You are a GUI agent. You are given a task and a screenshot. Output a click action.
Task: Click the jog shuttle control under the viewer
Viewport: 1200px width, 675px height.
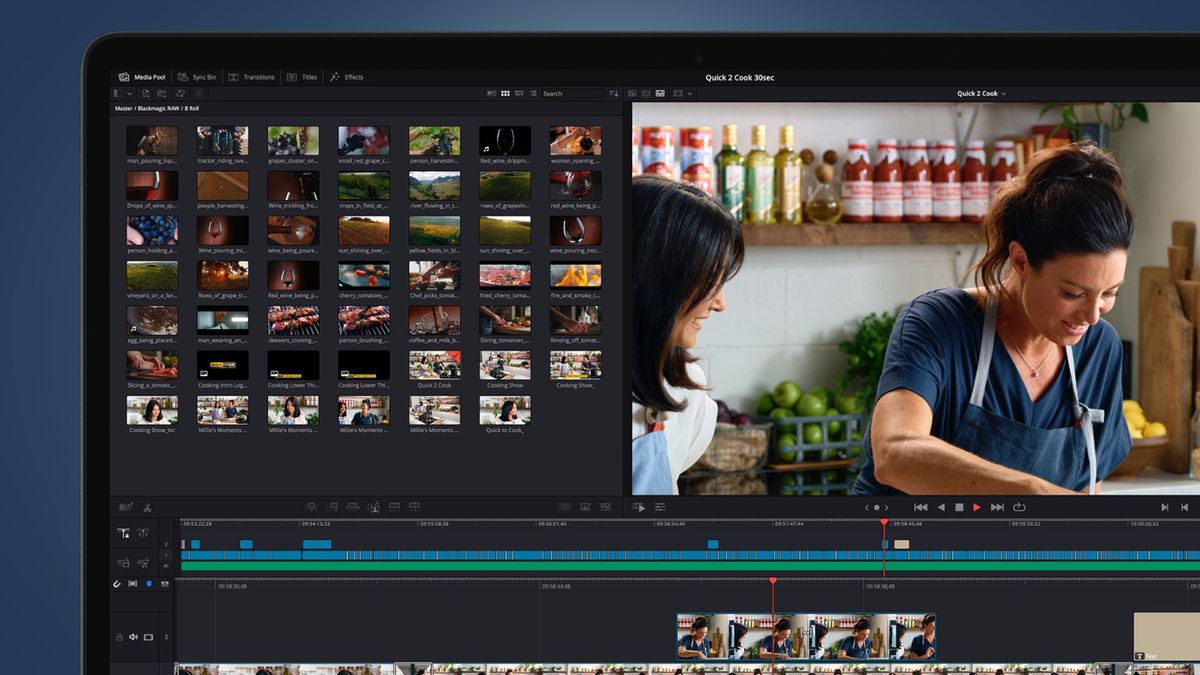point(876,507)
